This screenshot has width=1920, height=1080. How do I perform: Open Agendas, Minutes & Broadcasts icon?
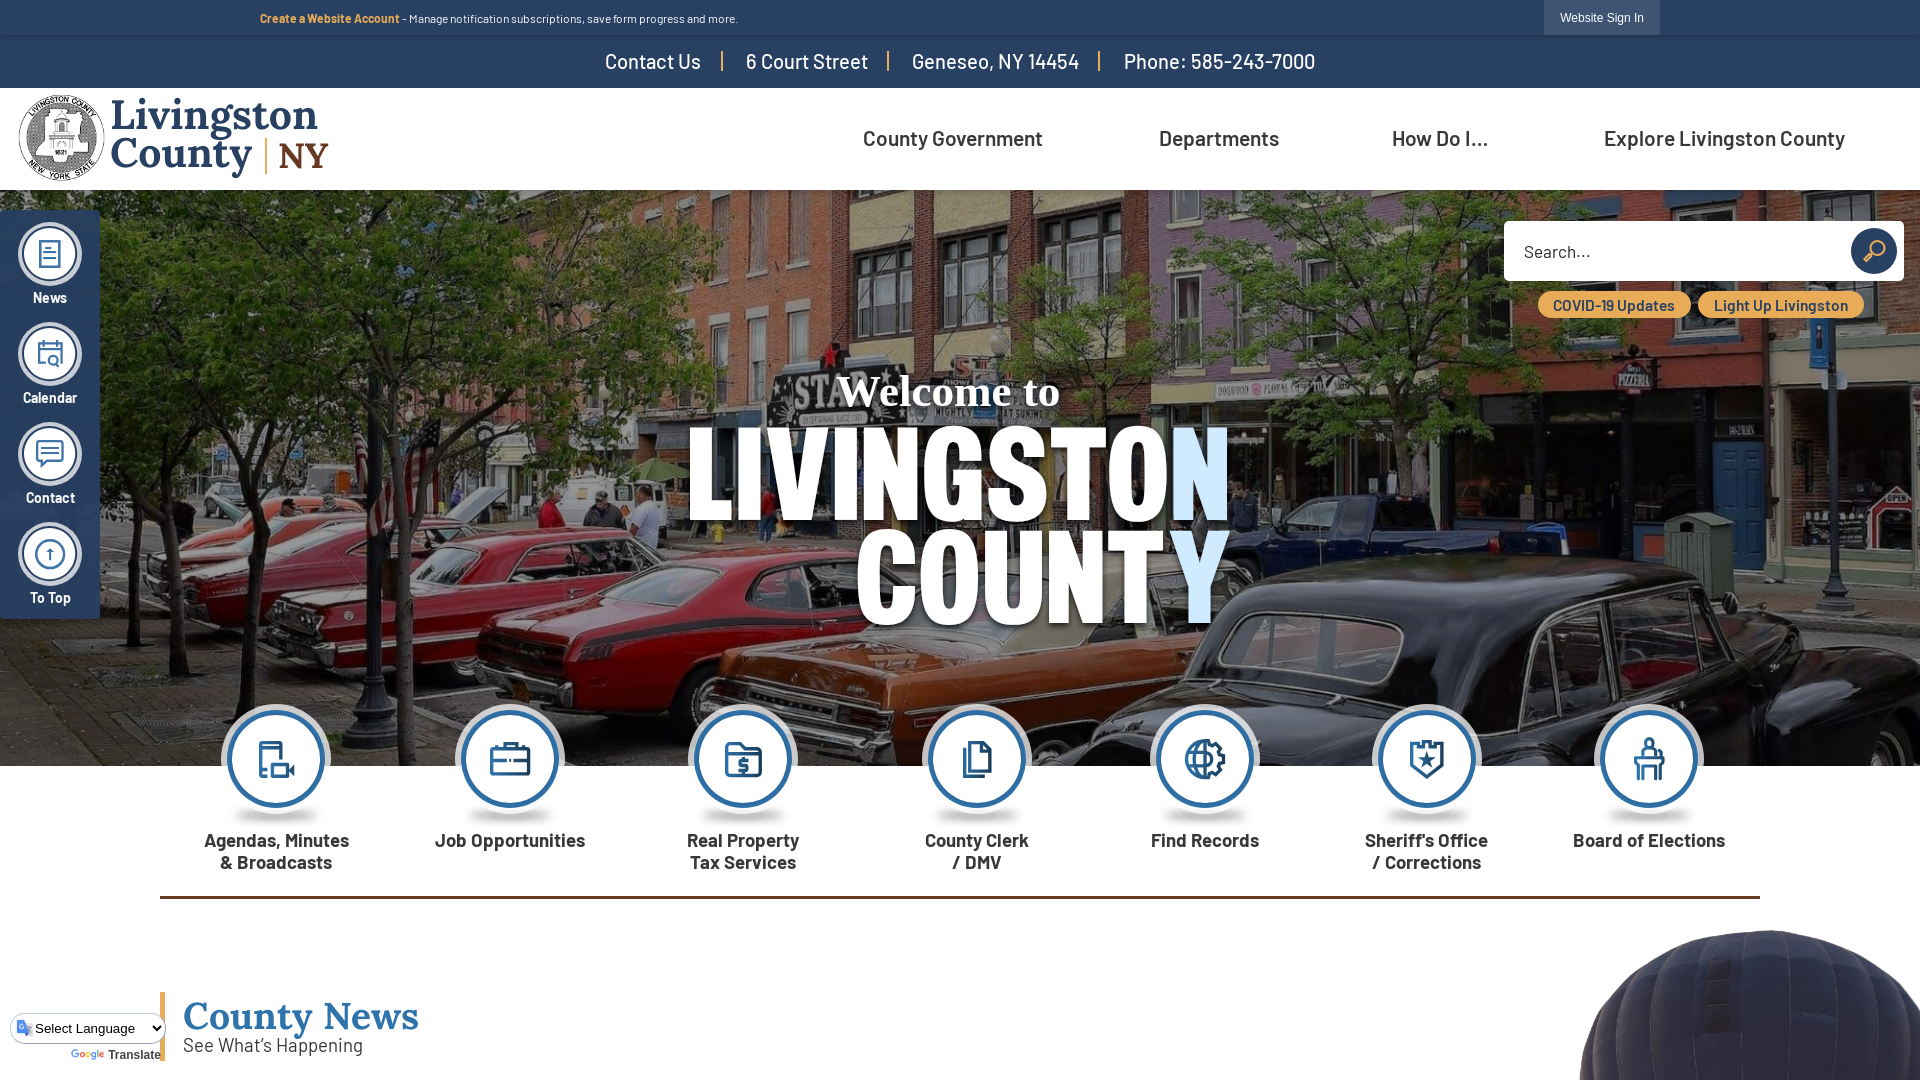tap(276, 760)
